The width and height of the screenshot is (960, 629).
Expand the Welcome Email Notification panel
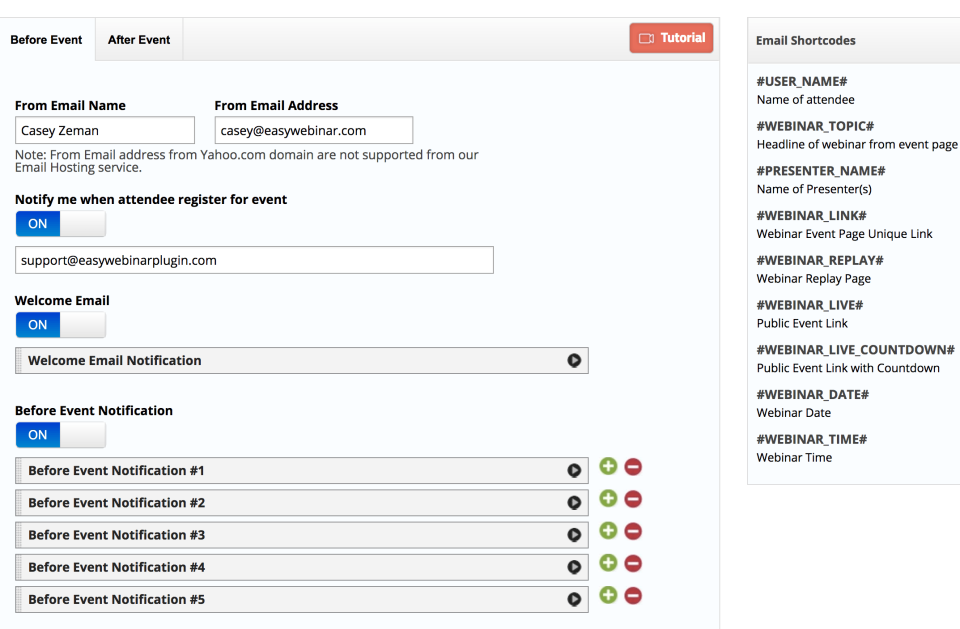(x=575, y=360)
